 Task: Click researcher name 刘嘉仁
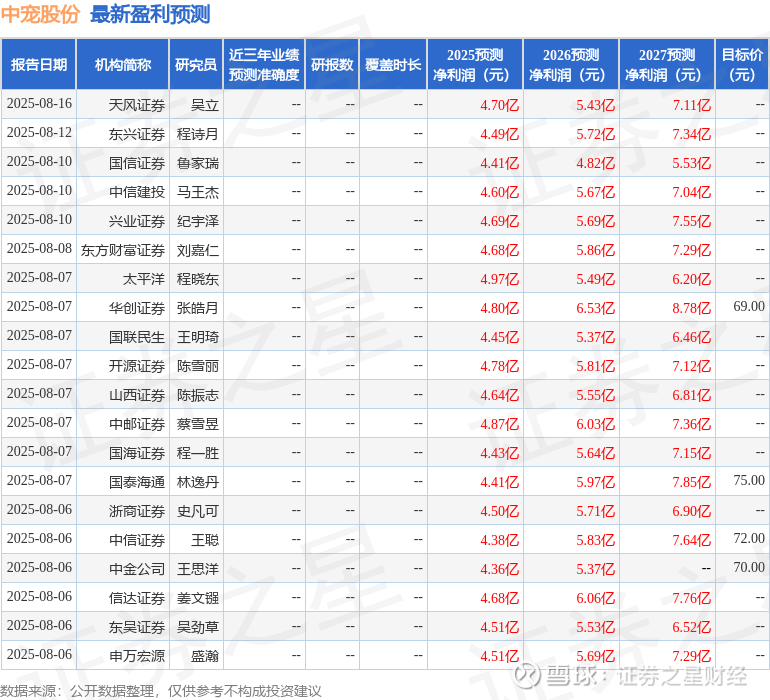tap(198, 250)
